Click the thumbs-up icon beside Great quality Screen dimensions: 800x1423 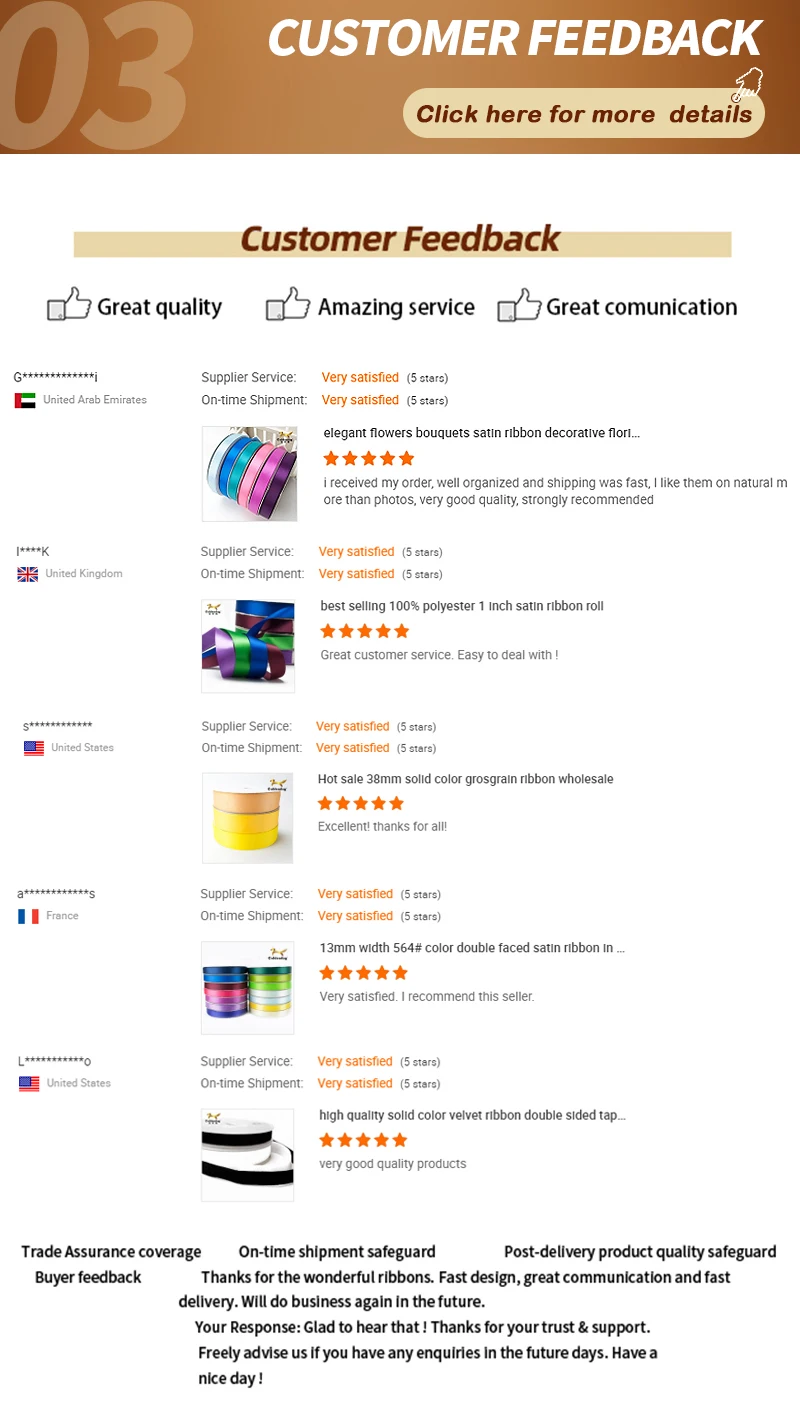tap(69, 304)
